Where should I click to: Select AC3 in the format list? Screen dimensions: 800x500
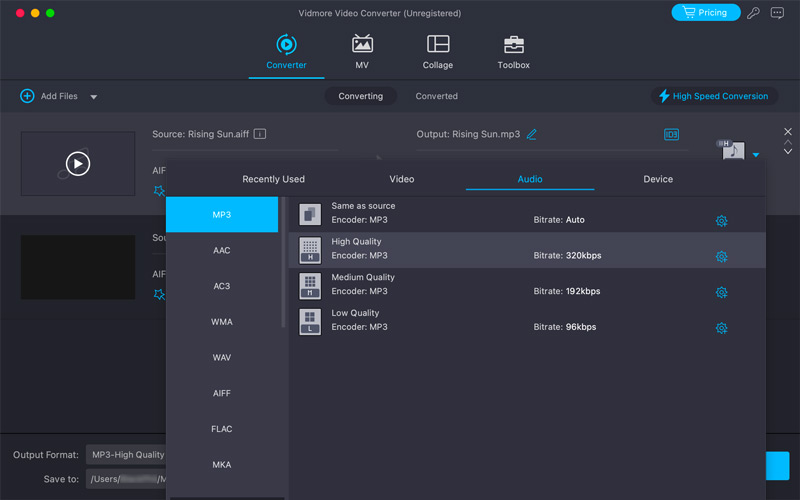pos(222,286)
